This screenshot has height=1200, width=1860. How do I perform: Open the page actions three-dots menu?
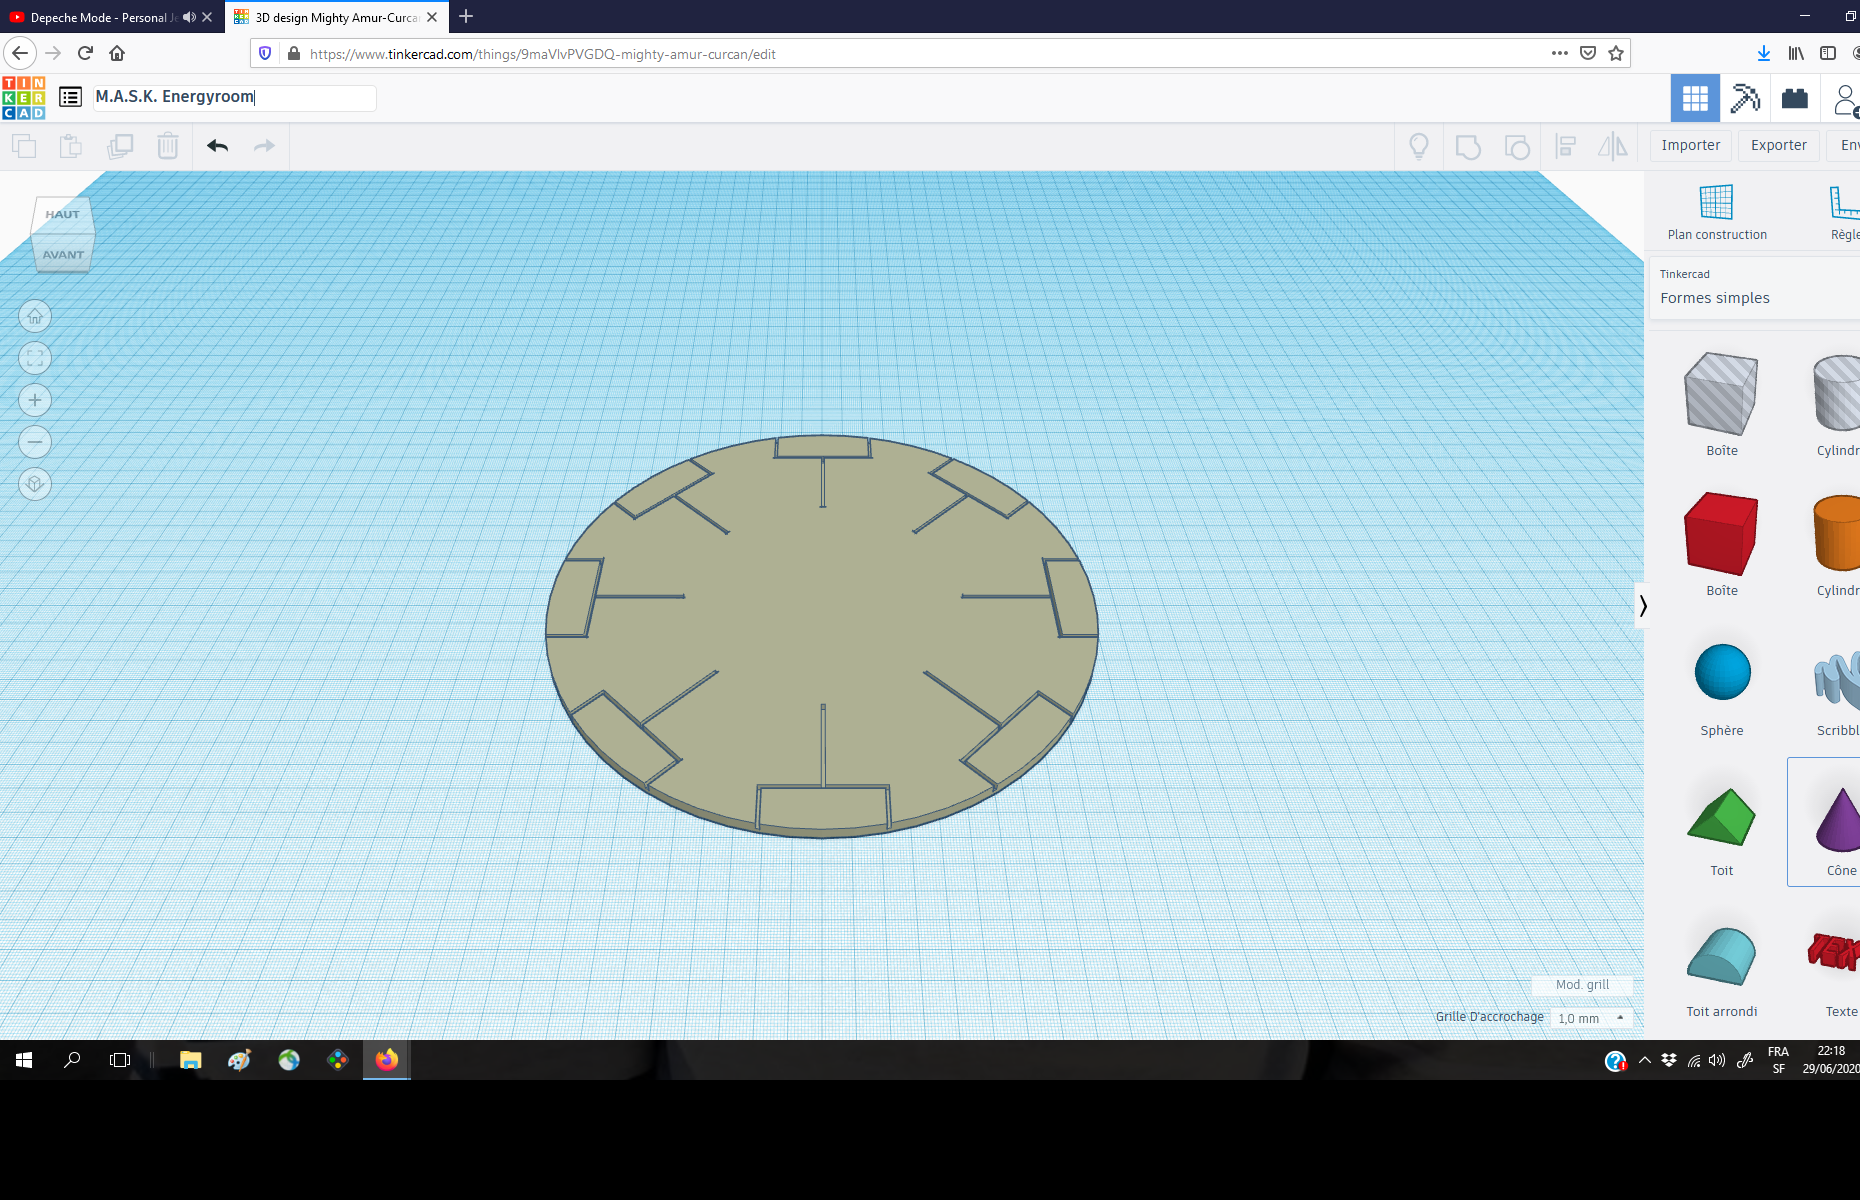pos(1559,53)
